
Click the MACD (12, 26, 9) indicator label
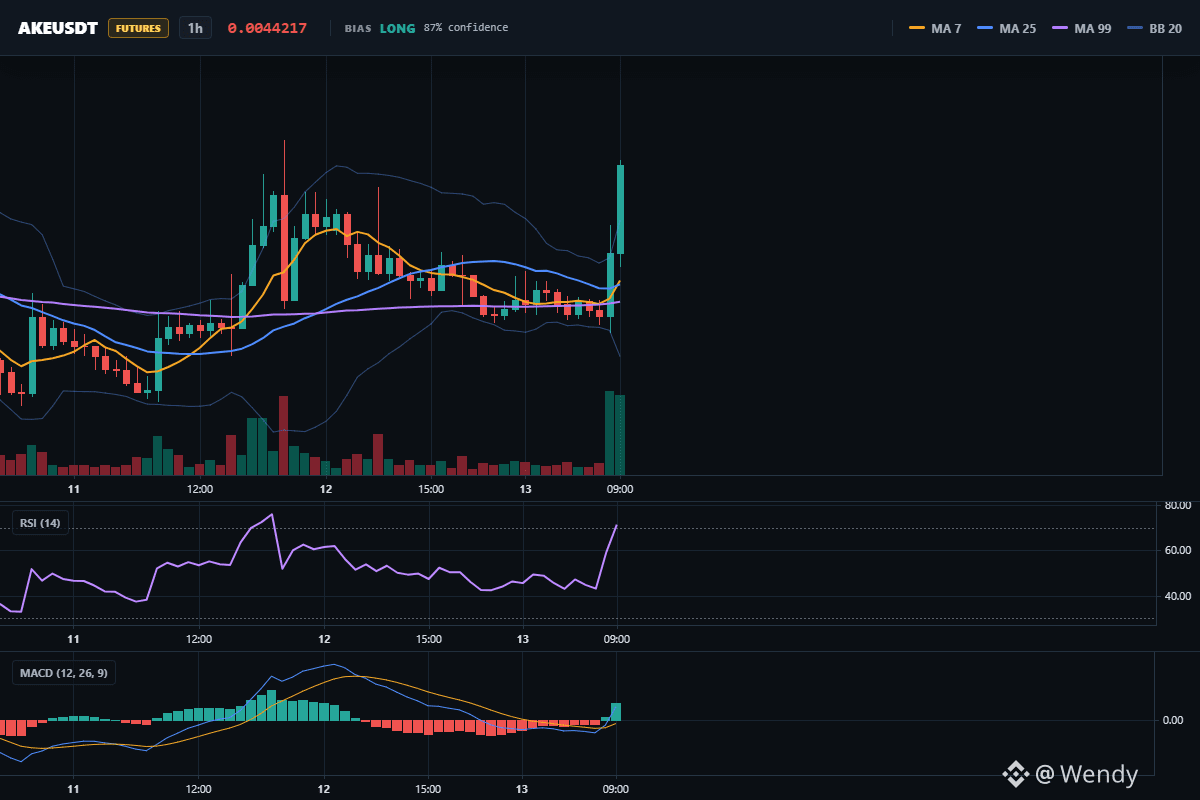point(63,672)
